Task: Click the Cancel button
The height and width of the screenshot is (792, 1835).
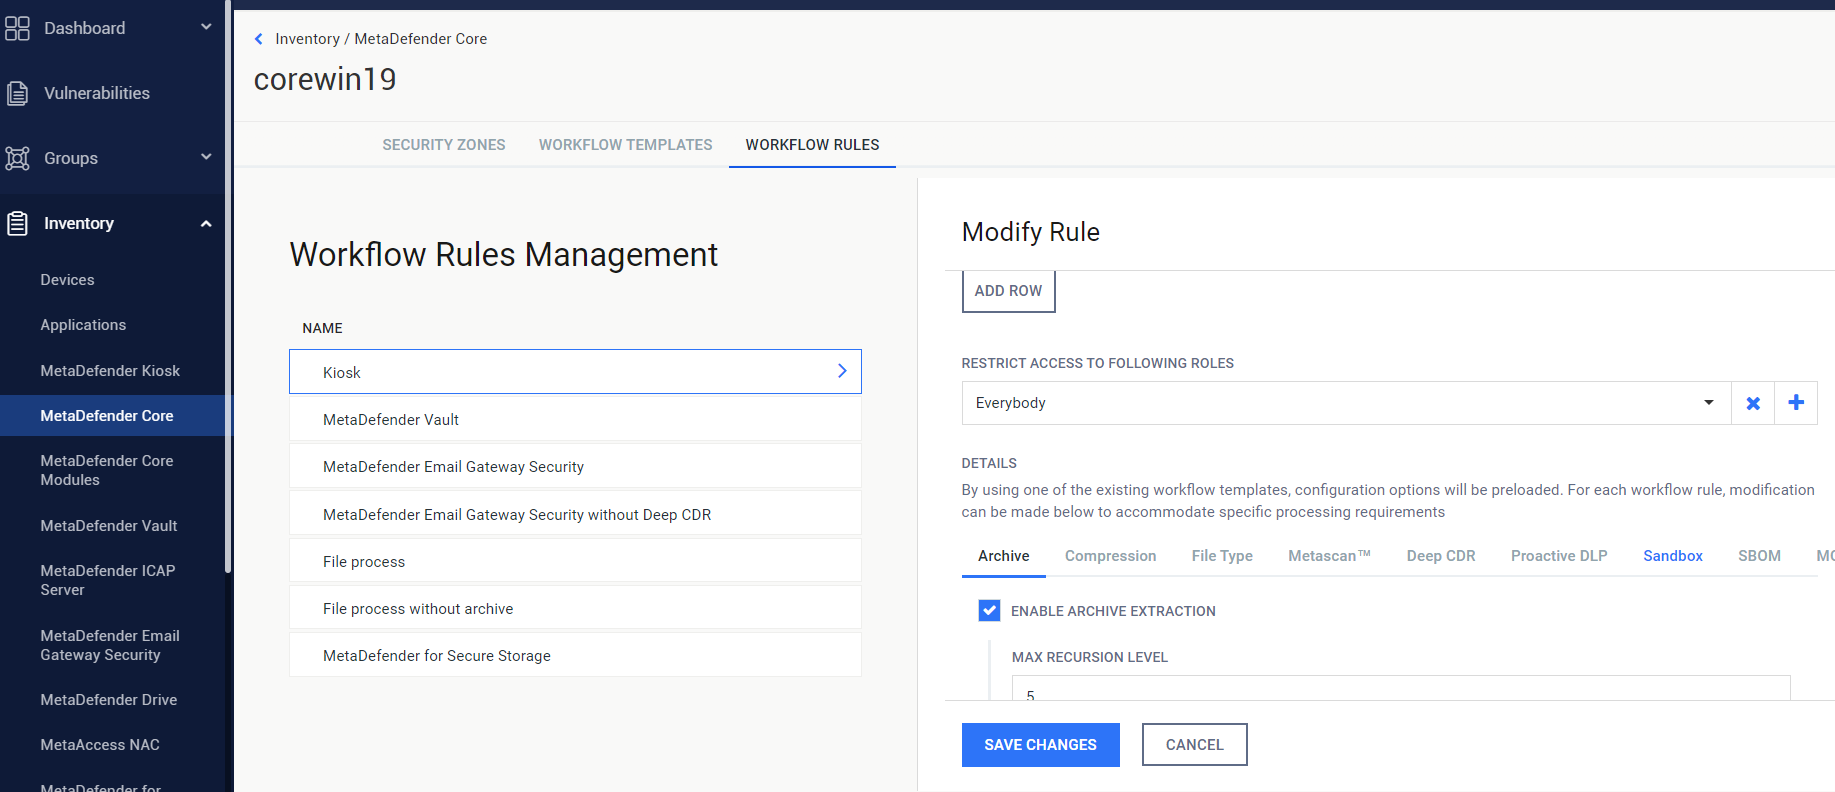Action: click(x=1194, y=745)
